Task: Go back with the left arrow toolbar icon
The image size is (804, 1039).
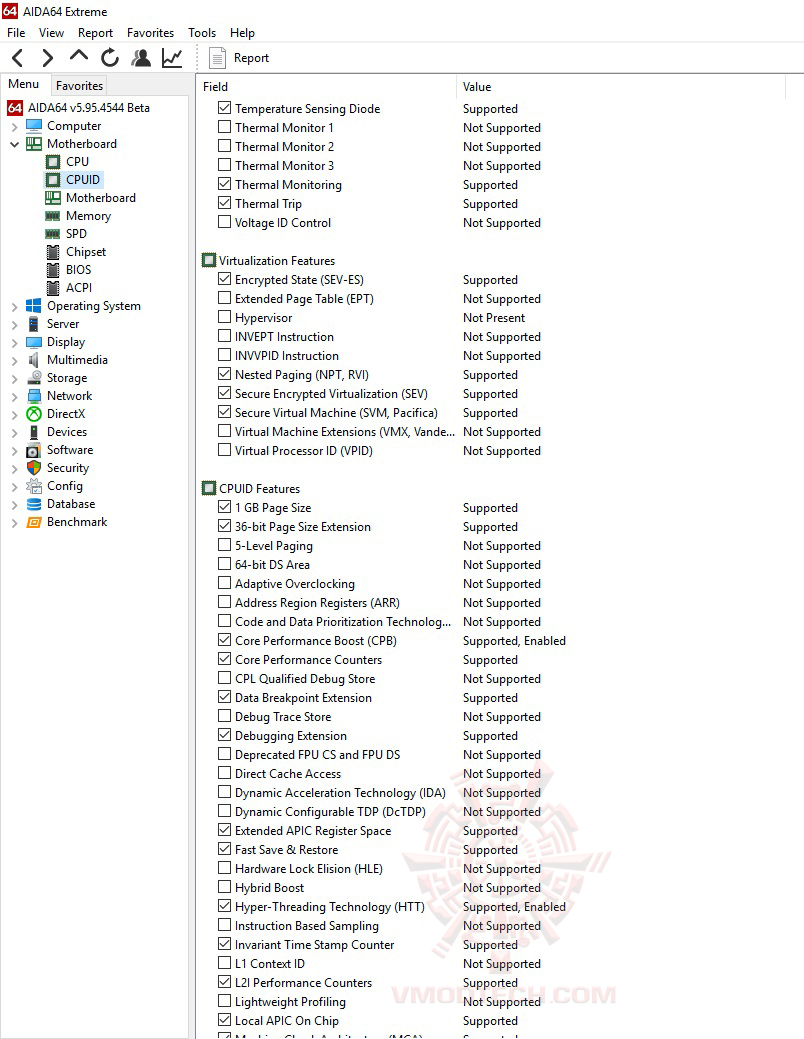Action: (x=18, y=58)
